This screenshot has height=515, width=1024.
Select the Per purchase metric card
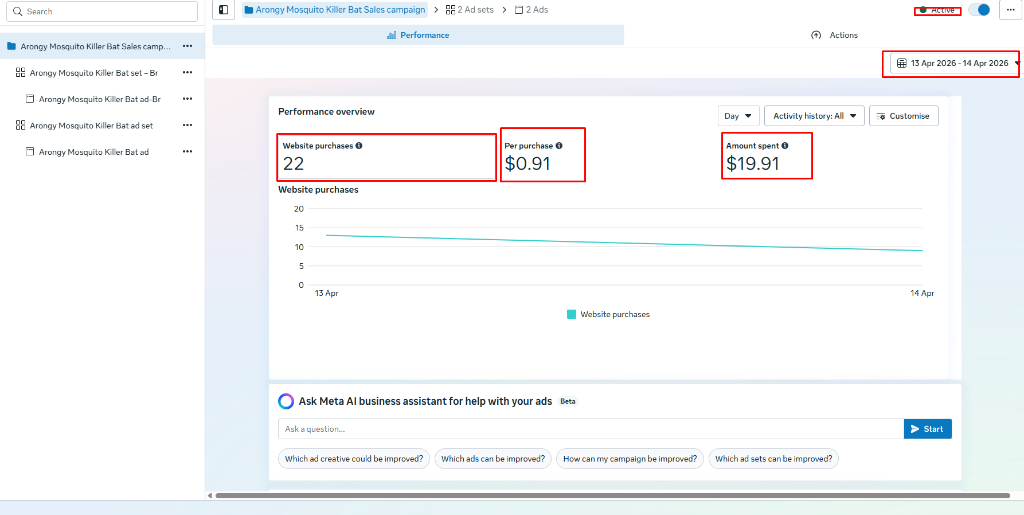[542, 157]
